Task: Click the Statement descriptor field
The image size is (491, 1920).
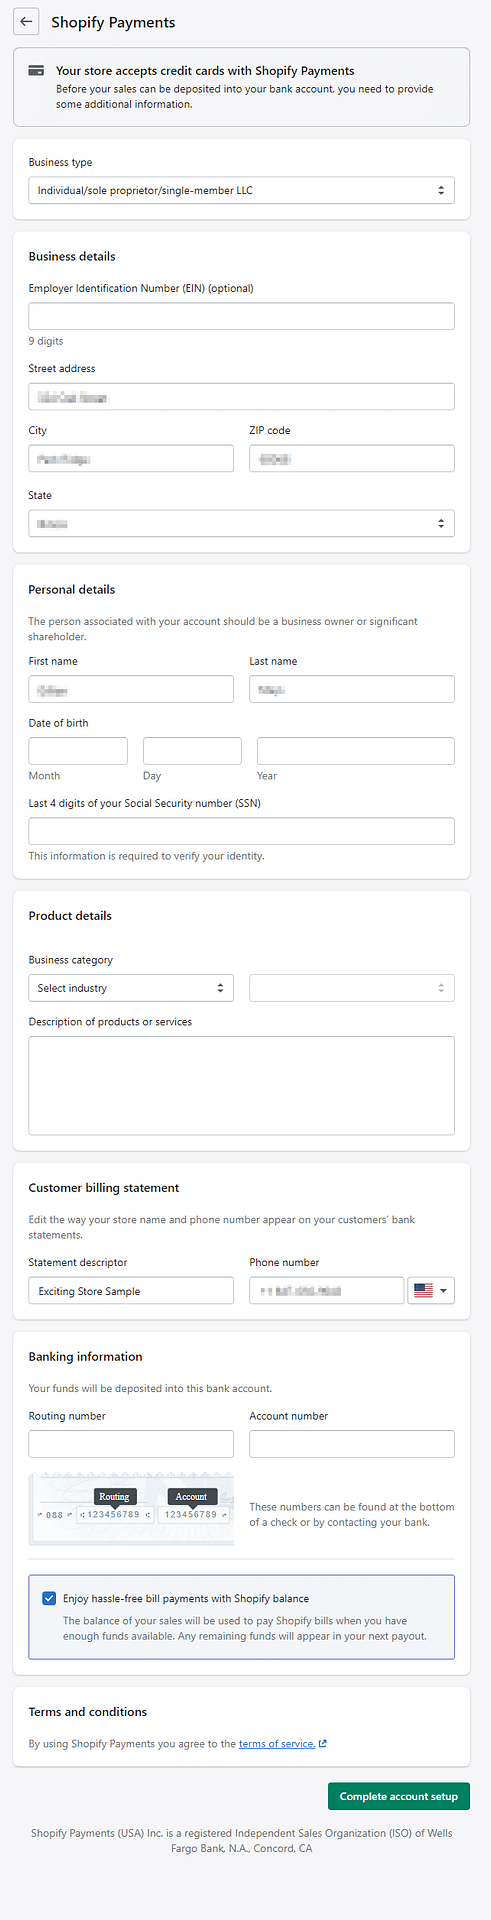Action: [x=131, y=1290]
